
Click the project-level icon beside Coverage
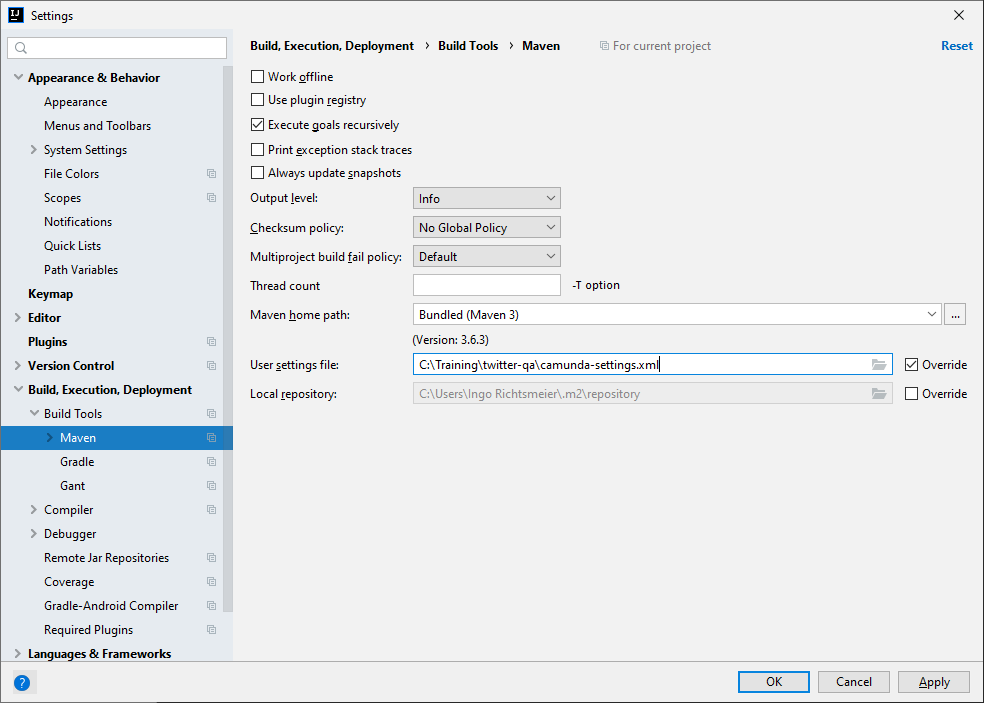coord(211,582)
